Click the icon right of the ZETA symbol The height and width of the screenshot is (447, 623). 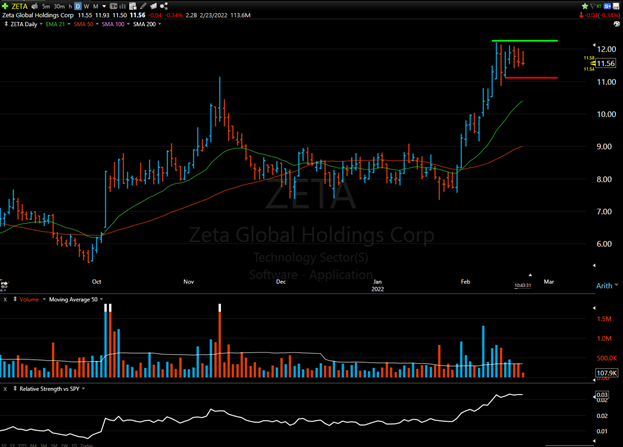point(35,6)
